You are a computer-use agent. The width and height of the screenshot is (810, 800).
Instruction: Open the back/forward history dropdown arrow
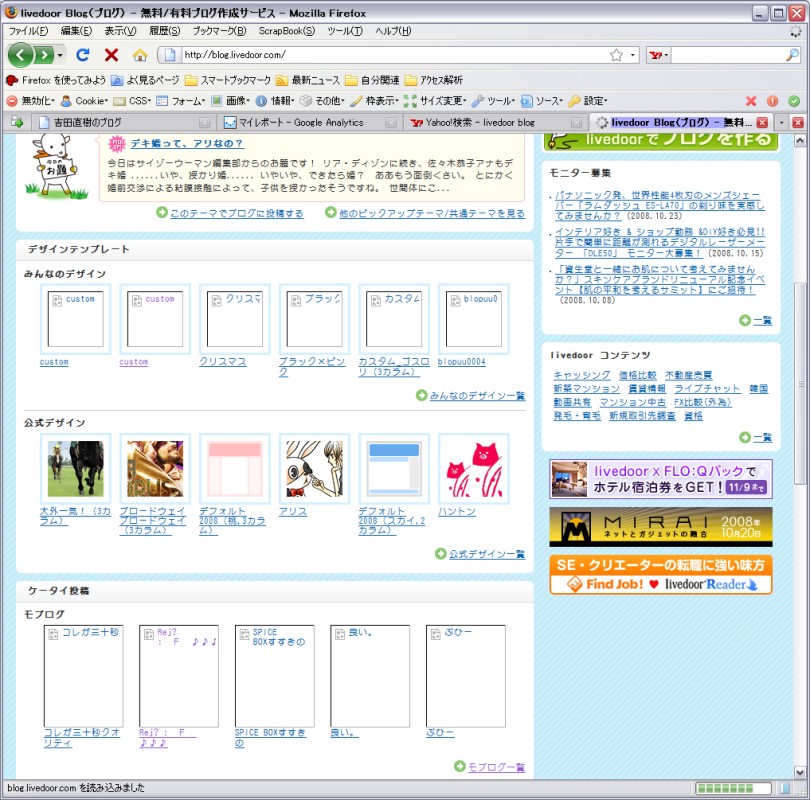pyautogui.click(x=60, y=55)
